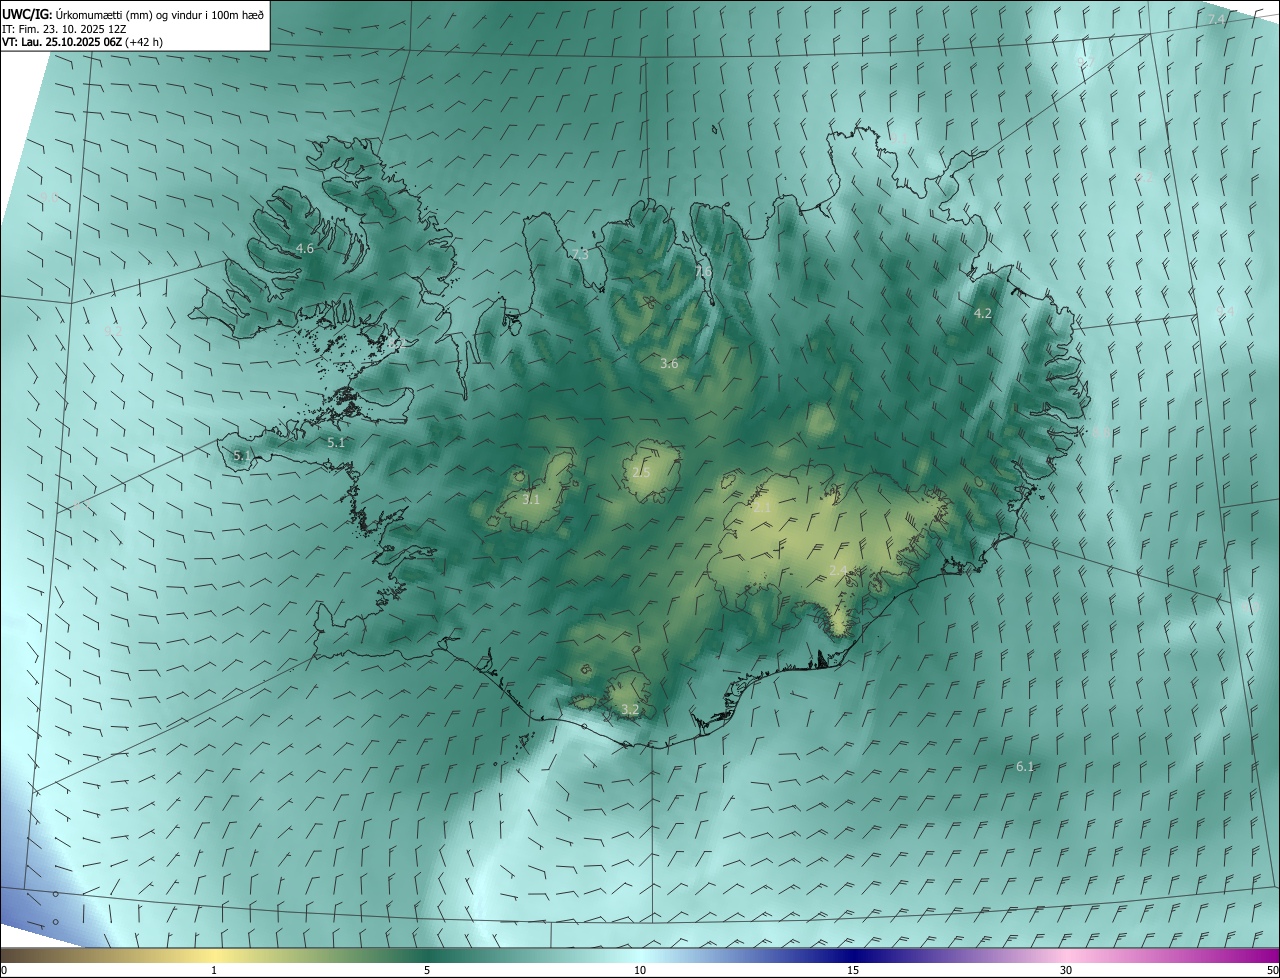Click the color scale tick label "30"

coord(1066,971)
